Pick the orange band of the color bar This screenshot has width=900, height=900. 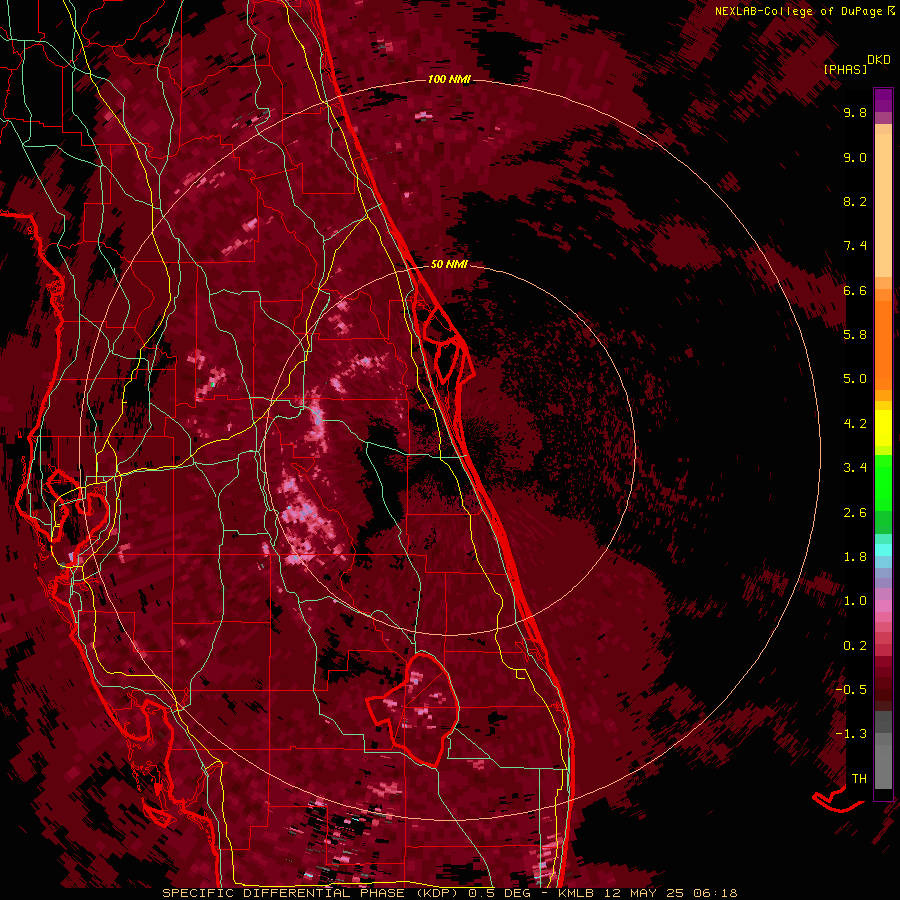tap(883, 346)
